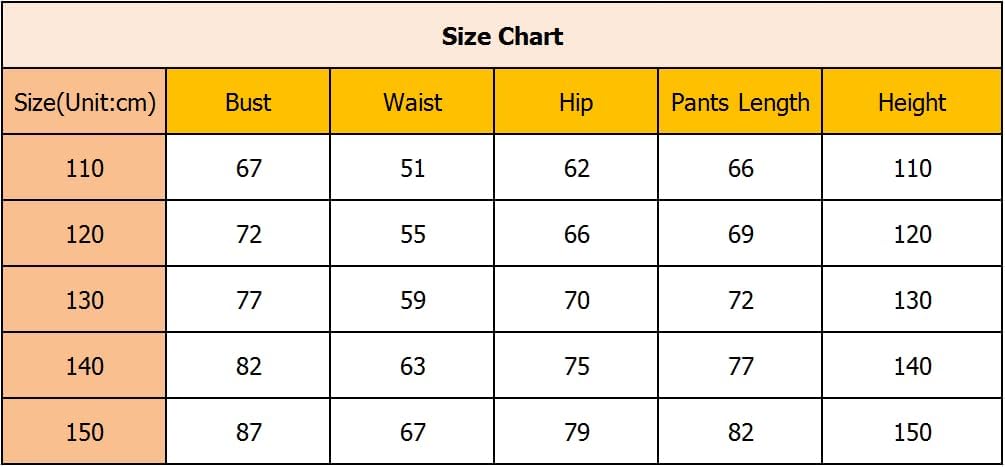The width and height of the screenshot is (1005, 467).
Task: Select the Size(Unit:cm) header cell
Action: [x=85, y=102]
